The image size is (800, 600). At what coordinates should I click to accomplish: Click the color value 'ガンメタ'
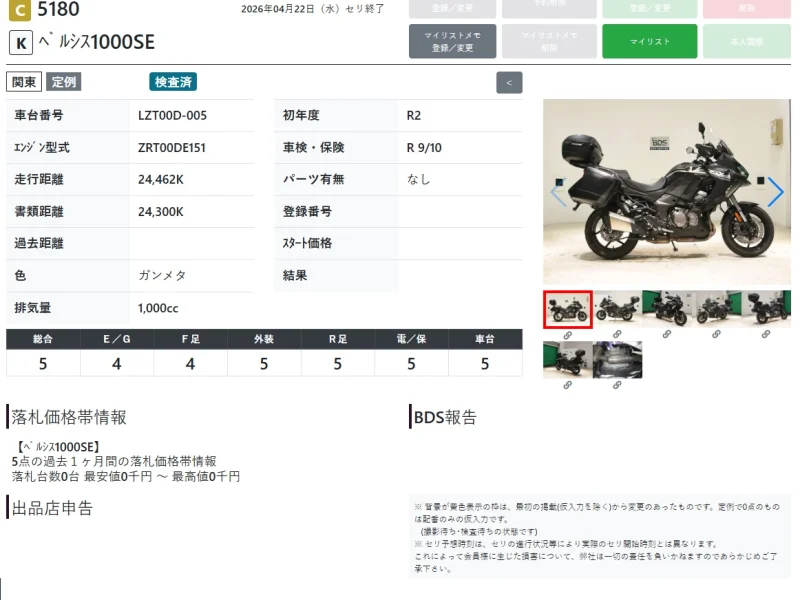coord(162,276)
